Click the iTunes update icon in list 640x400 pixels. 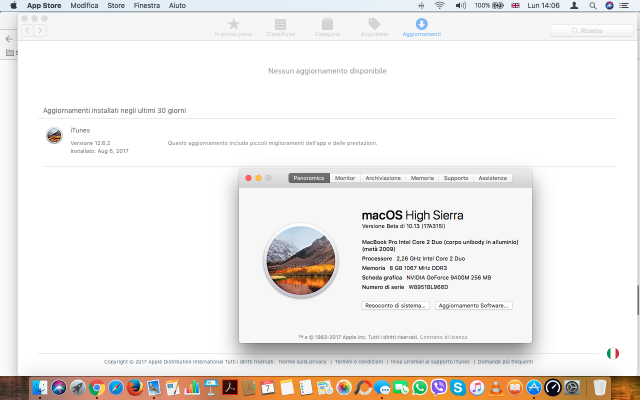[x=54, y=136]
